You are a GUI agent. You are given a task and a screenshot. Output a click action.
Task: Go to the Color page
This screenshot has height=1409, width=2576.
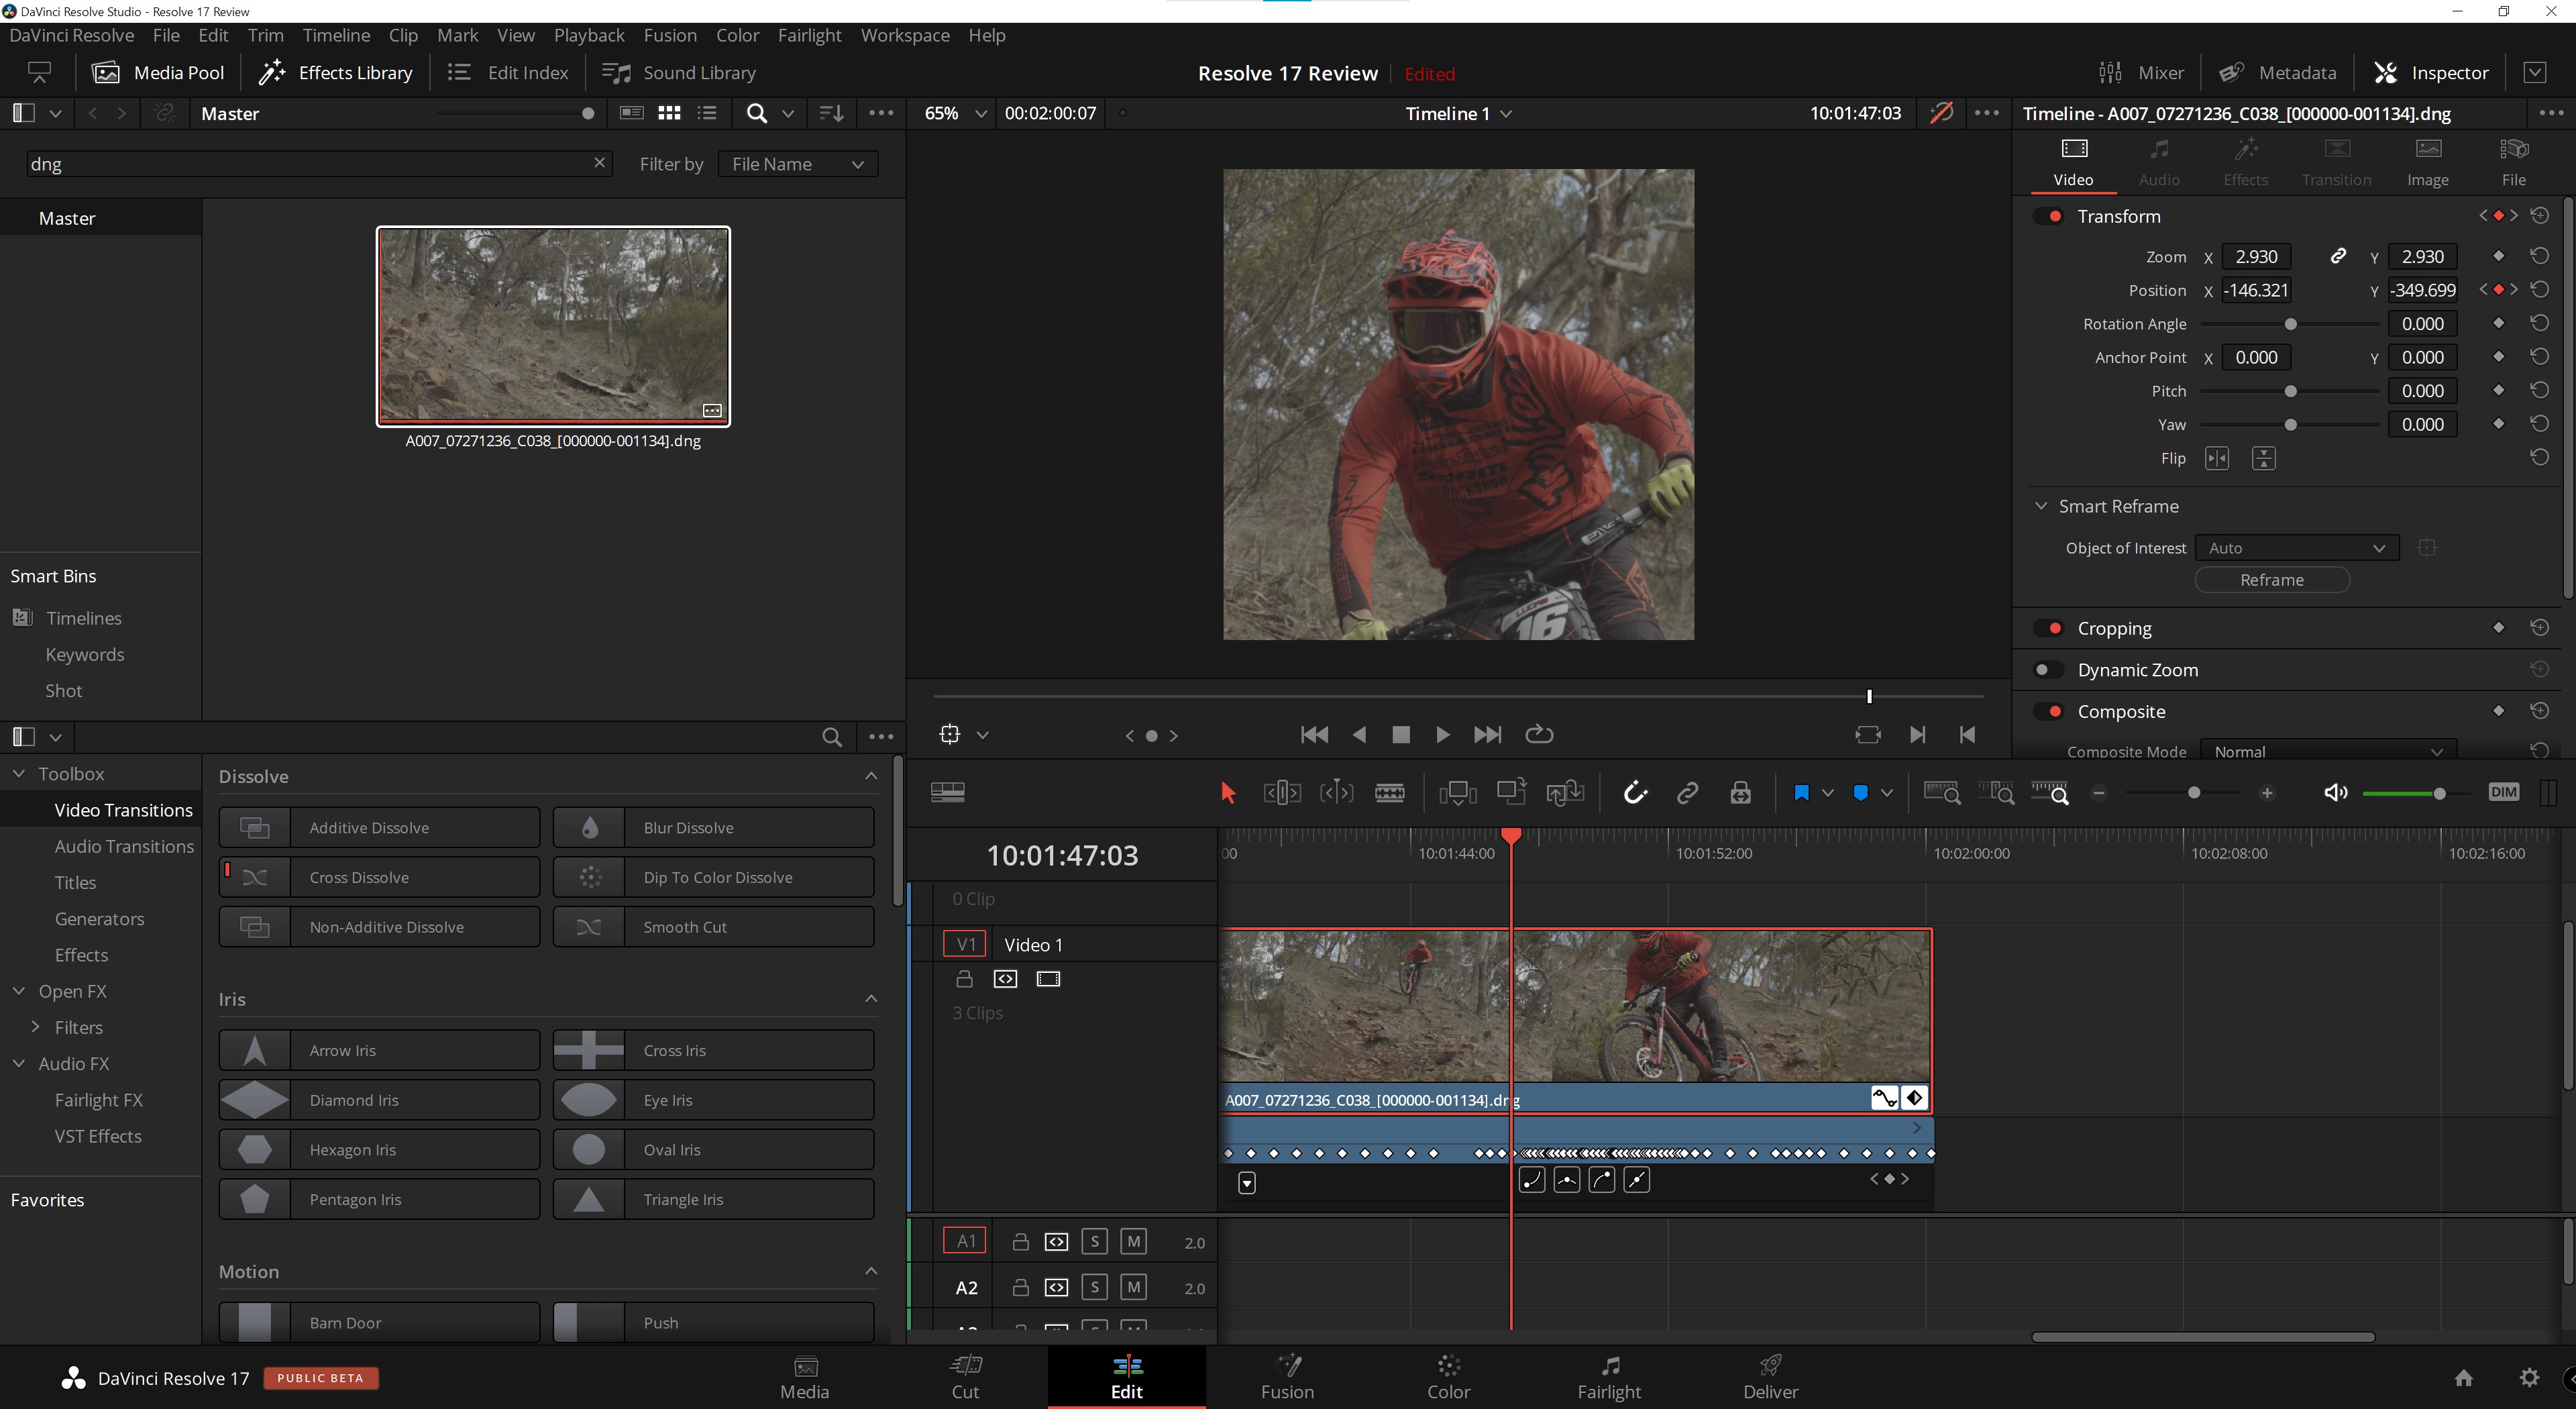click(1448, 1377)
